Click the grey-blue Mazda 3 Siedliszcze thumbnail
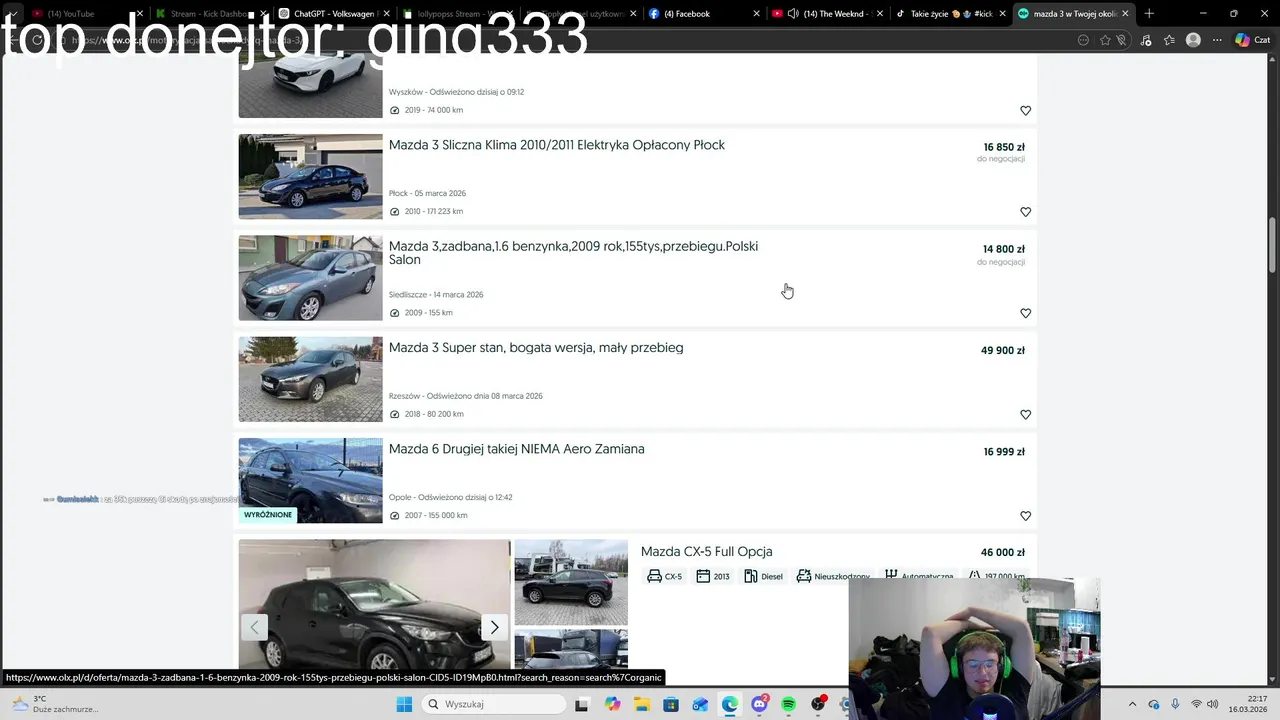1280x720 pixels. click(310, 278)
